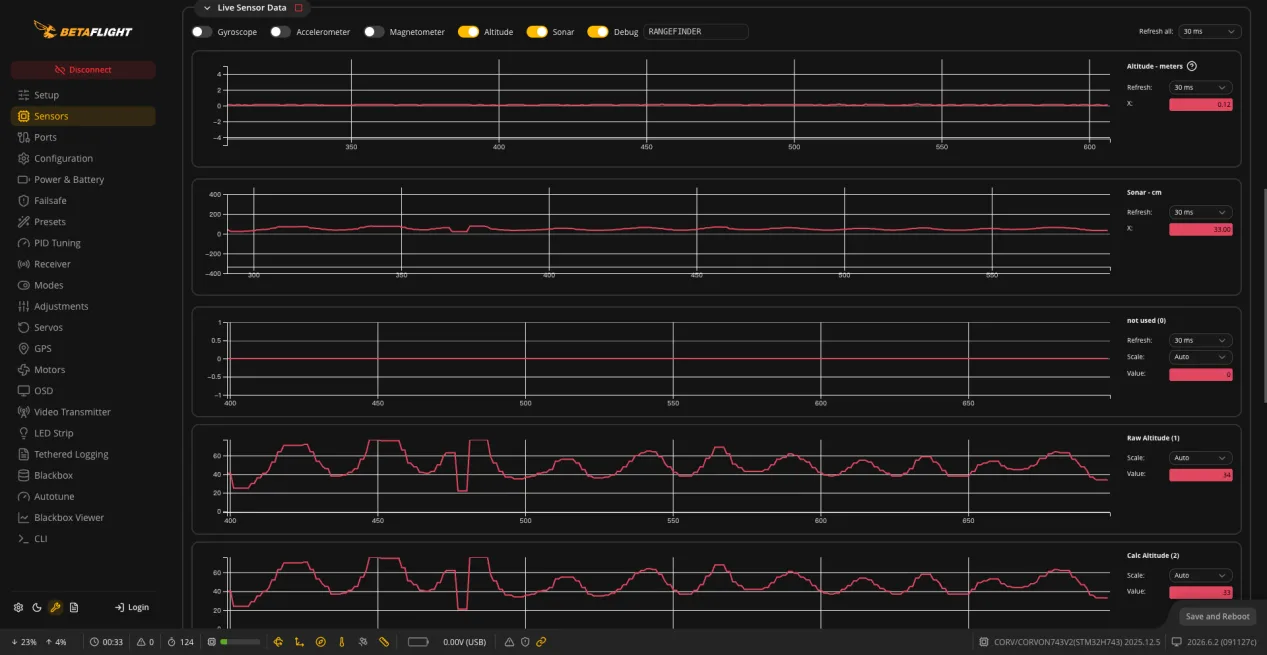
Task: Click the Sonar X value field 33.00
Action: click(1201, 229)
